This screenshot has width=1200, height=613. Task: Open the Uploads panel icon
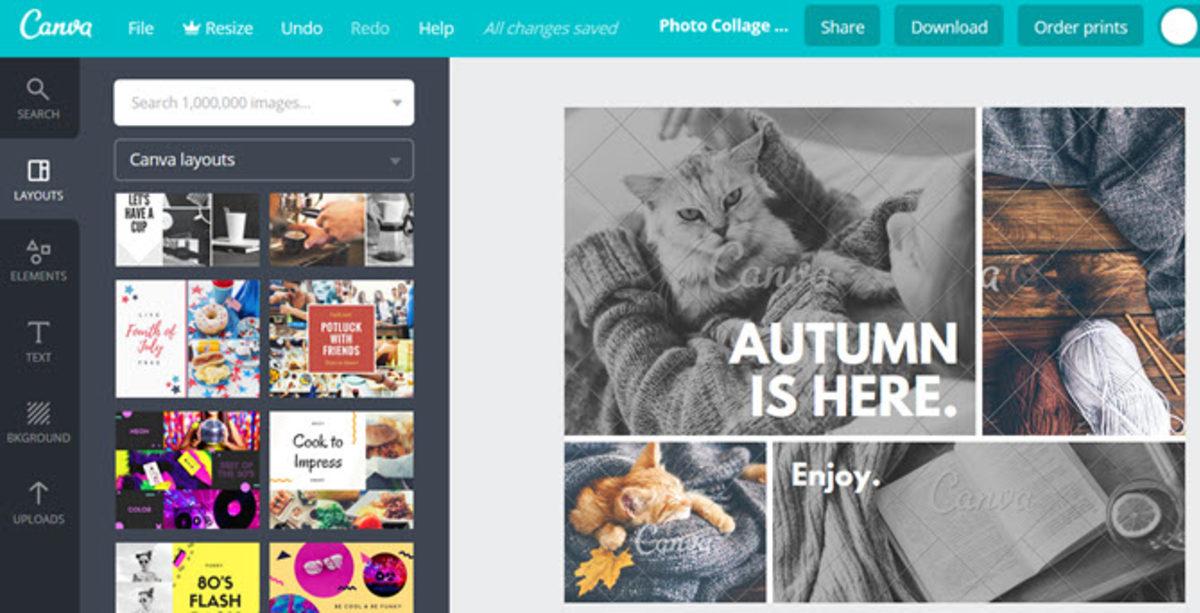tap(38, 503)
